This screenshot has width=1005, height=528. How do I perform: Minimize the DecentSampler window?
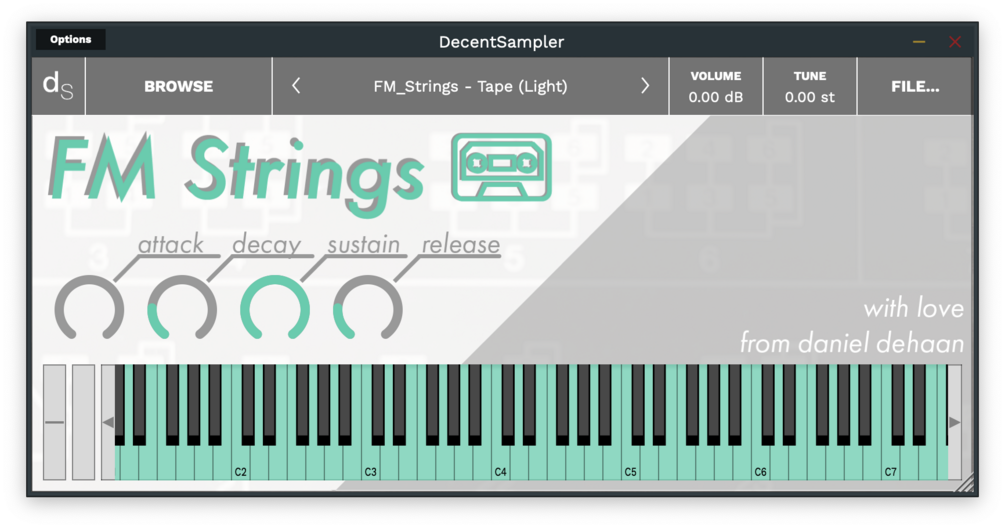pyautogui.click(x=919, y=42)
